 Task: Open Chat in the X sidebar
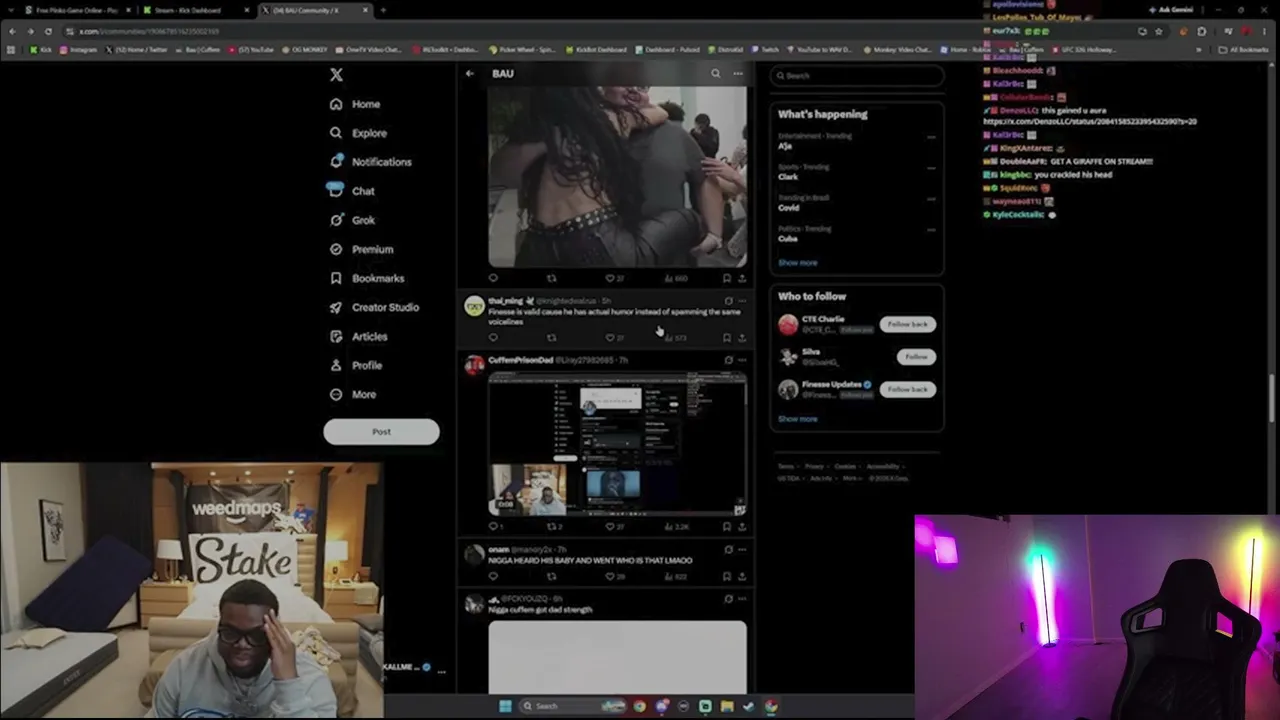coord(351,191)
